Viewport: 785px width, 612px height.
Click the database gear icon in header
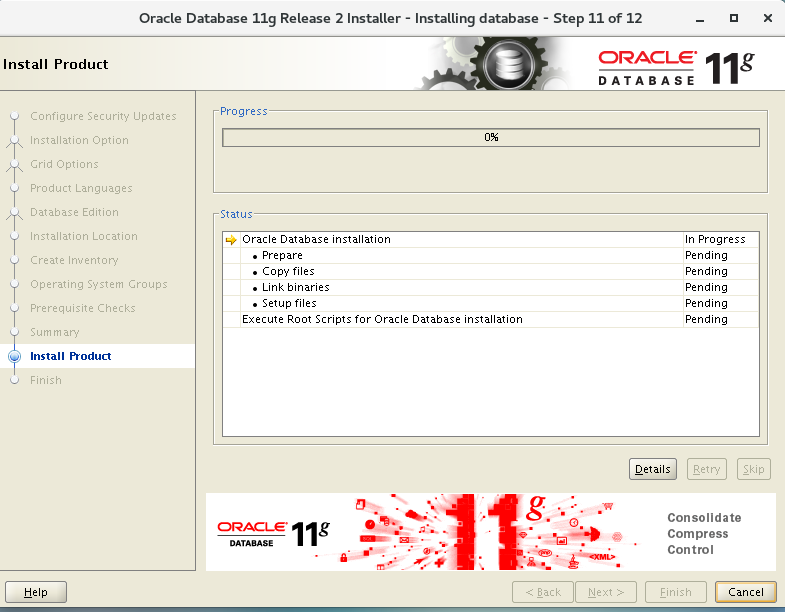(x=508, y=64)
